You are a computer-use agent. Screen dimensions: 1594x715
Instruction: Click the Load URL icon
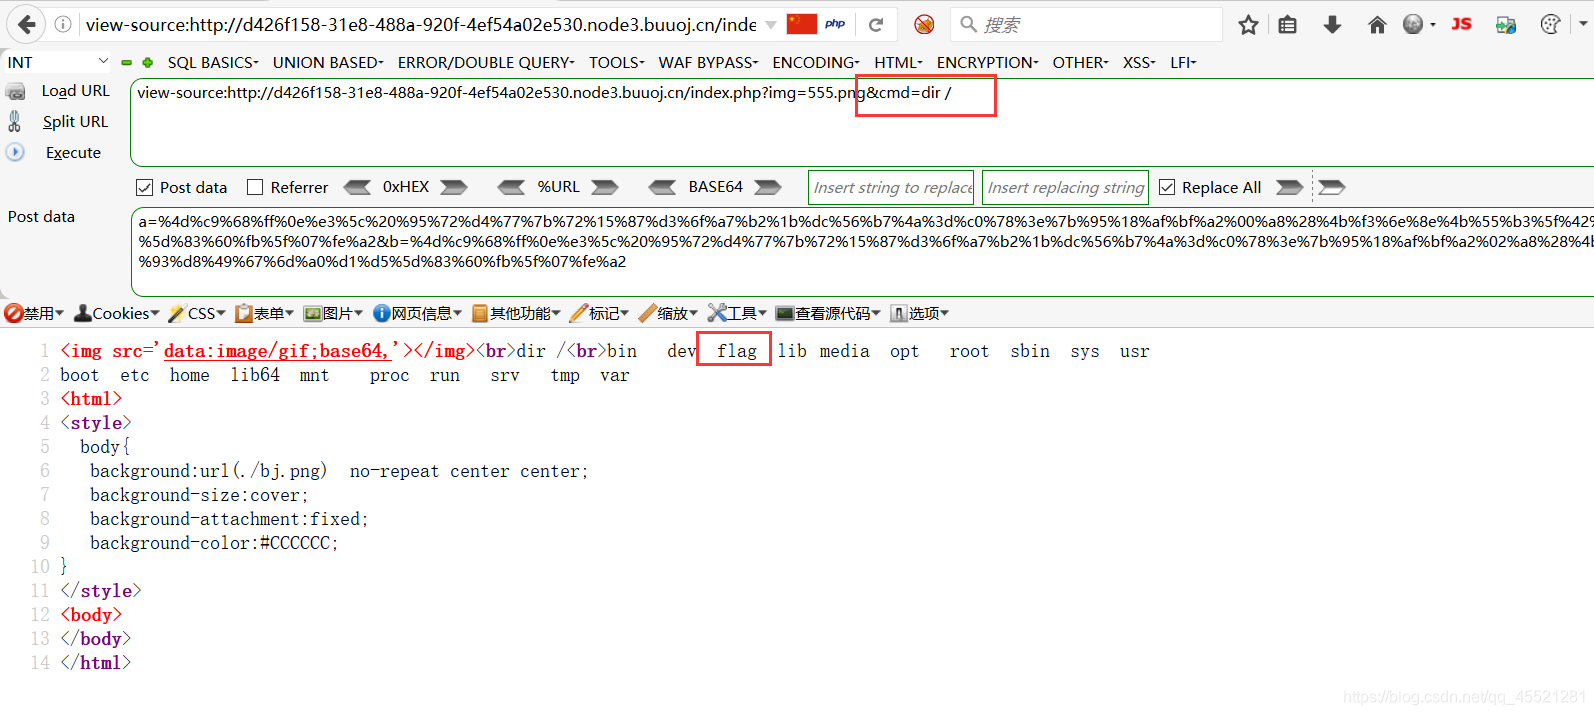[15, 91]
